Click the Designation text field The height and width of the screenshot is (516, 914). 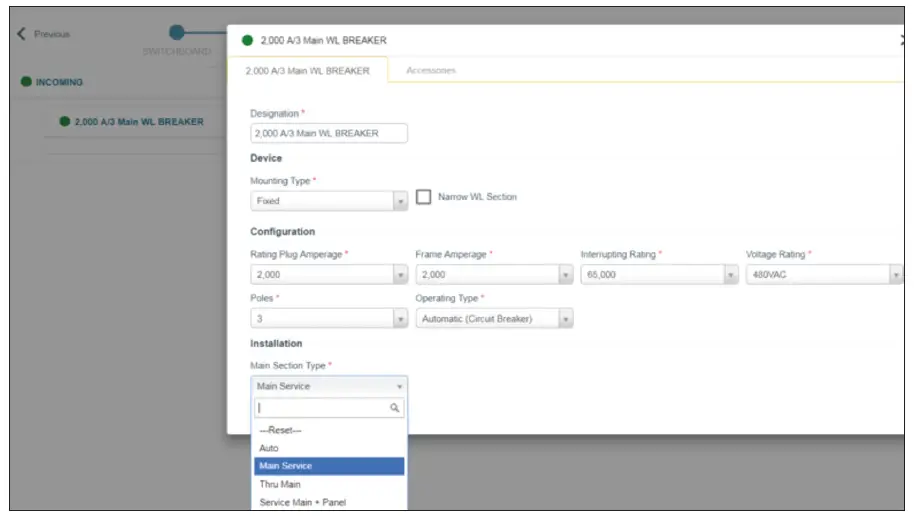click(x=329, y=133)
